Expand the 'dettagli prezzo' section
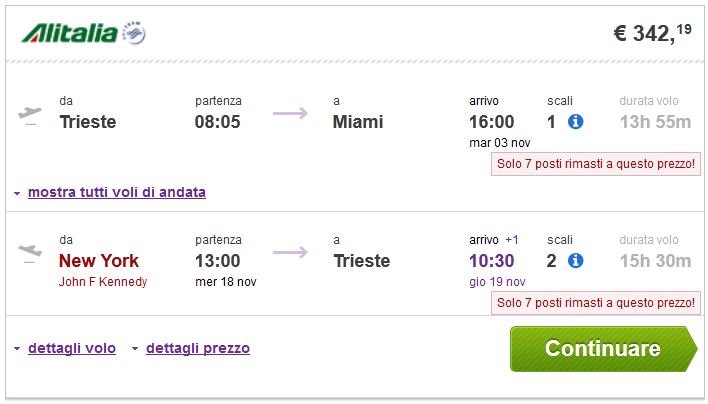 coord(197,348)
